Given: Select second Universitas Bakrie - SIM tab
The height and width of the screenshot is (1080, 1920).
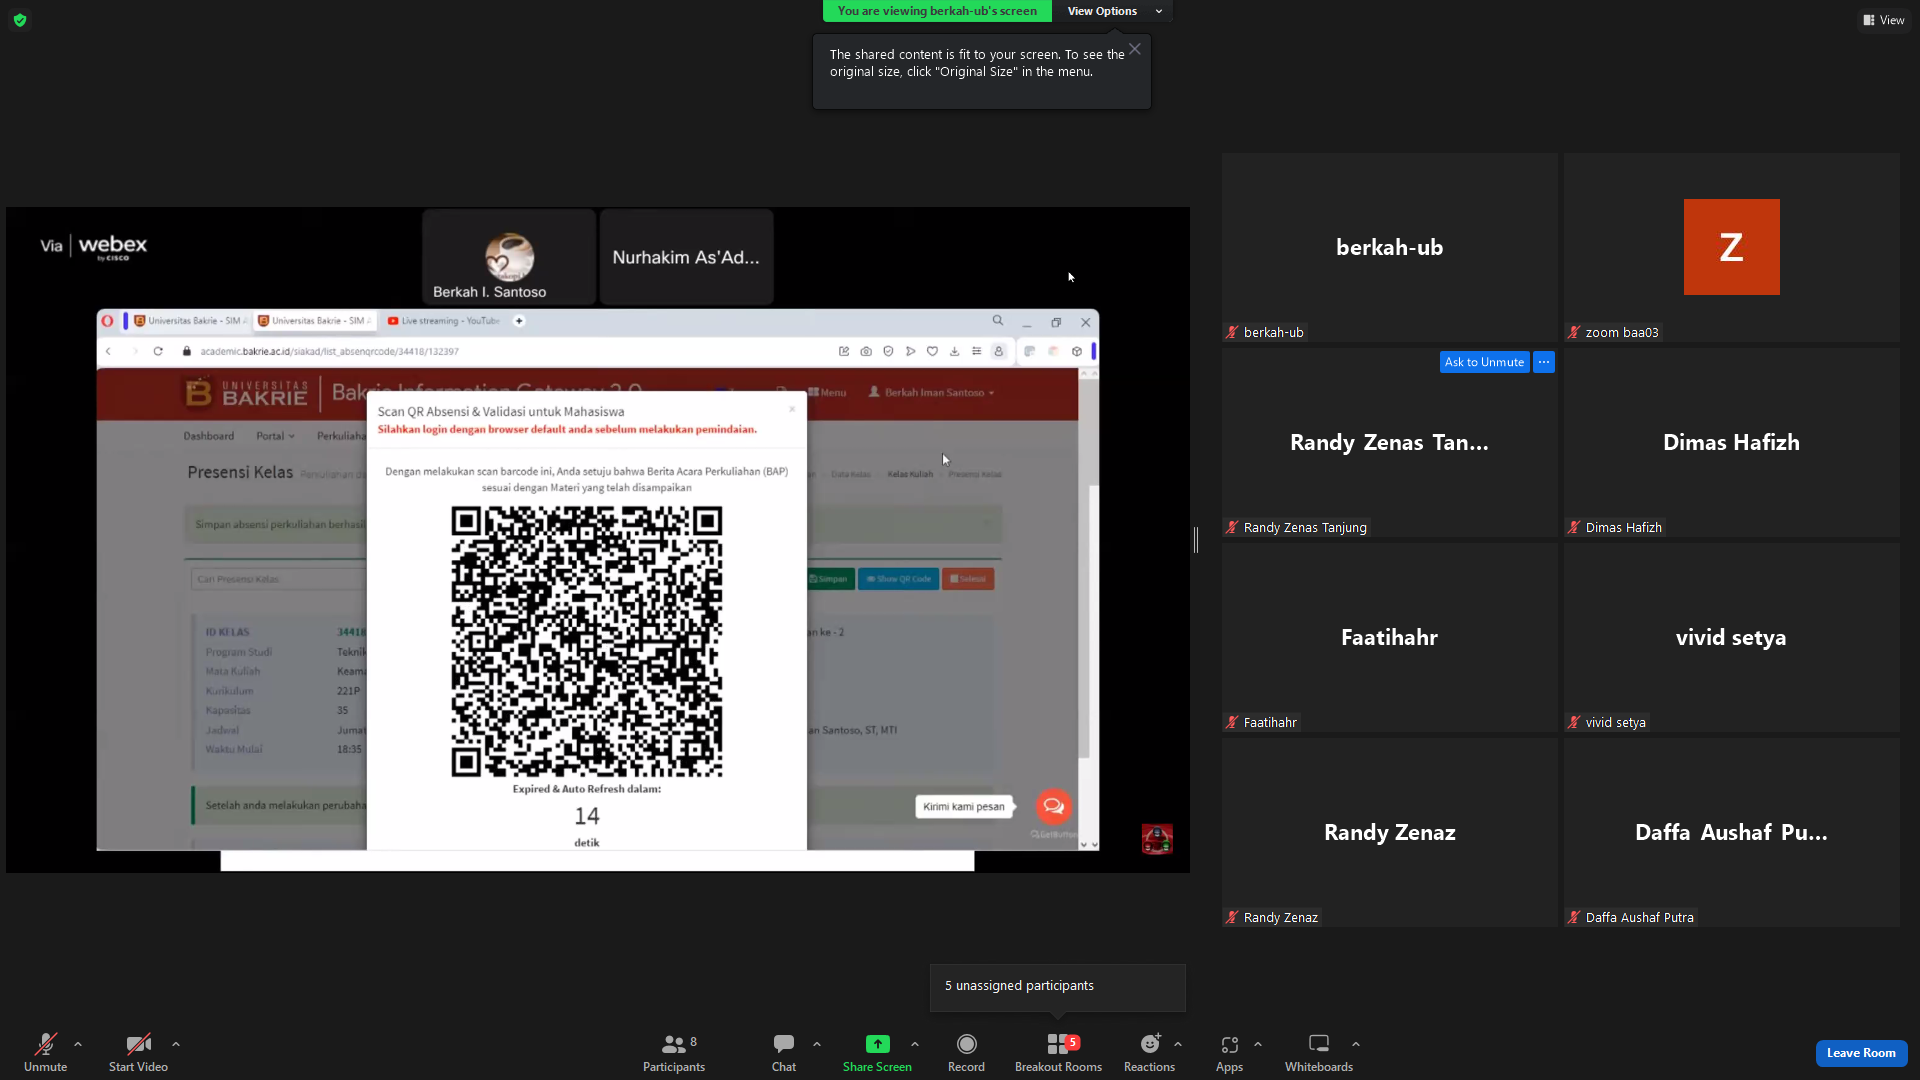Looking at the screenshot, I should [x=314, y=321].
